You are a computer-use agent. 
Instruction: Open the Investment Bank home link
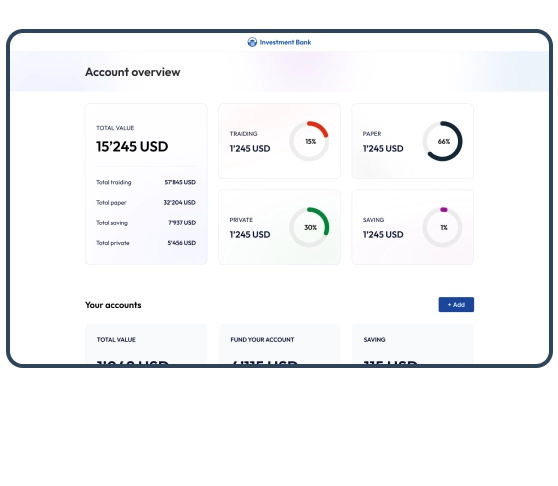279,42
